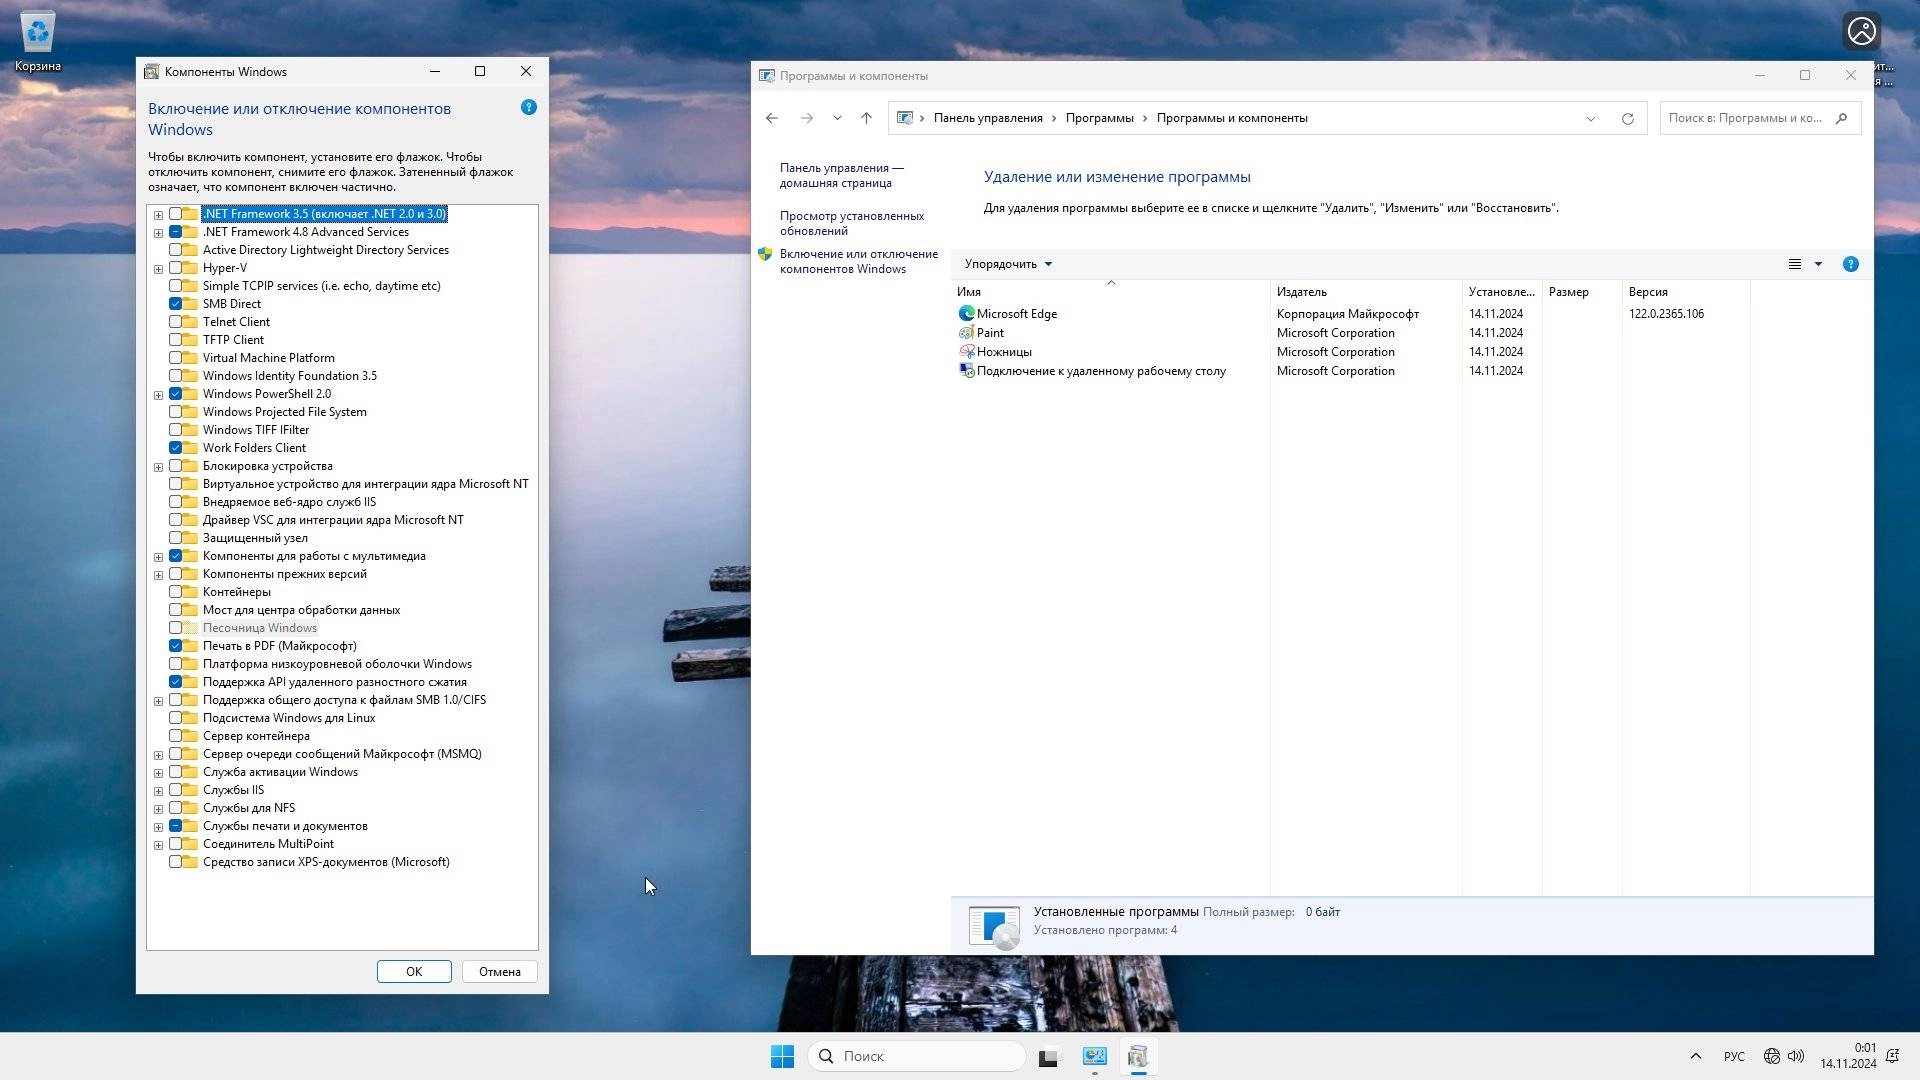
Task: Open Просмотр установленных обновлений link
Action: click(852, 223)
